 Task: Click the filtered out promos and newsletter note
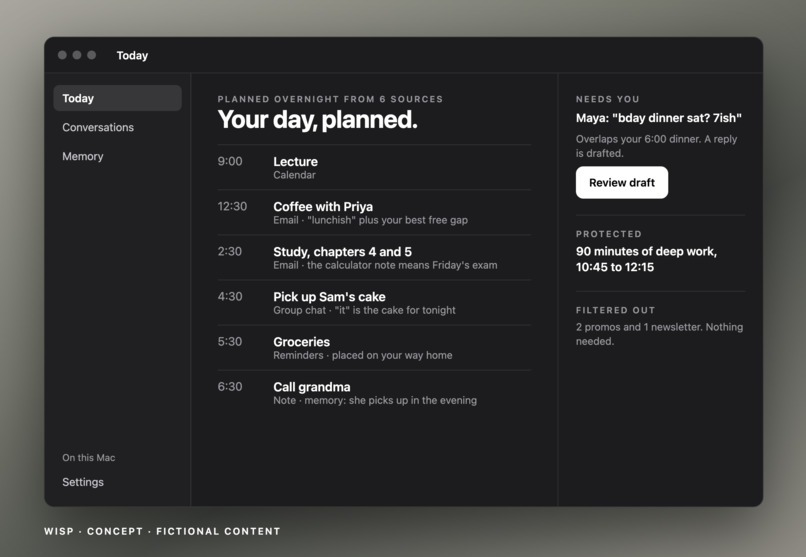(x=659, y=334)
